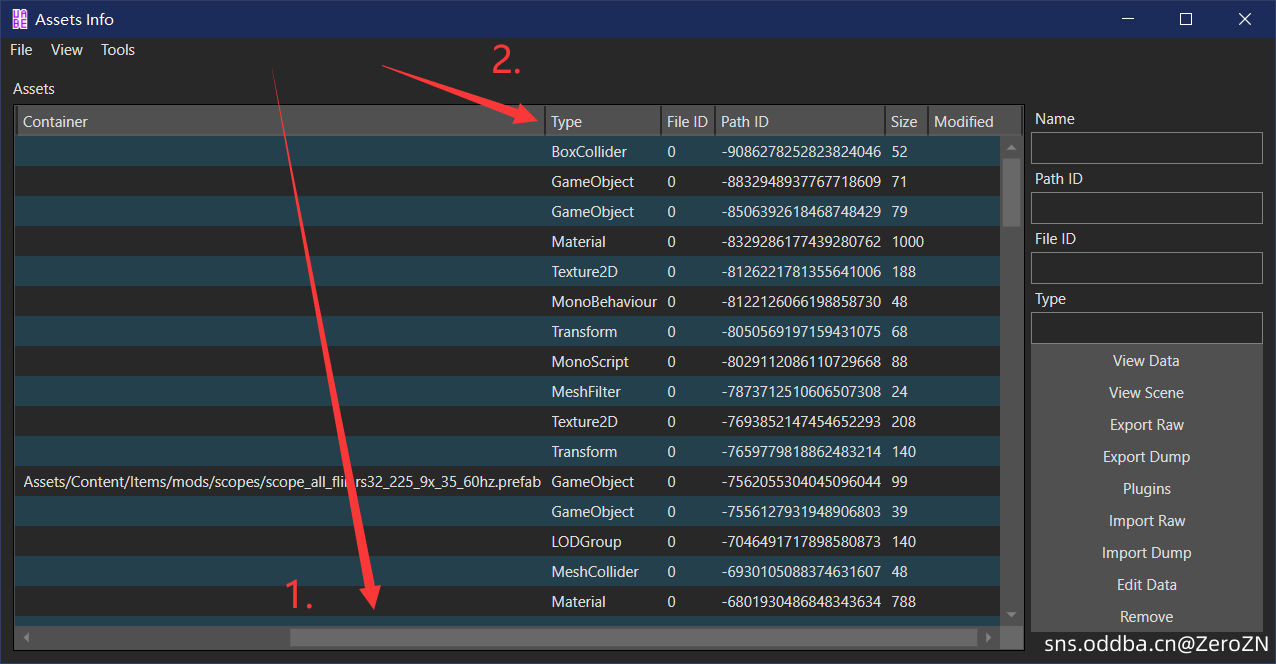Click the vertical scrollbar up arrow
Viewport: 1276px width, 664px height.
click(x=1010, y=147)
